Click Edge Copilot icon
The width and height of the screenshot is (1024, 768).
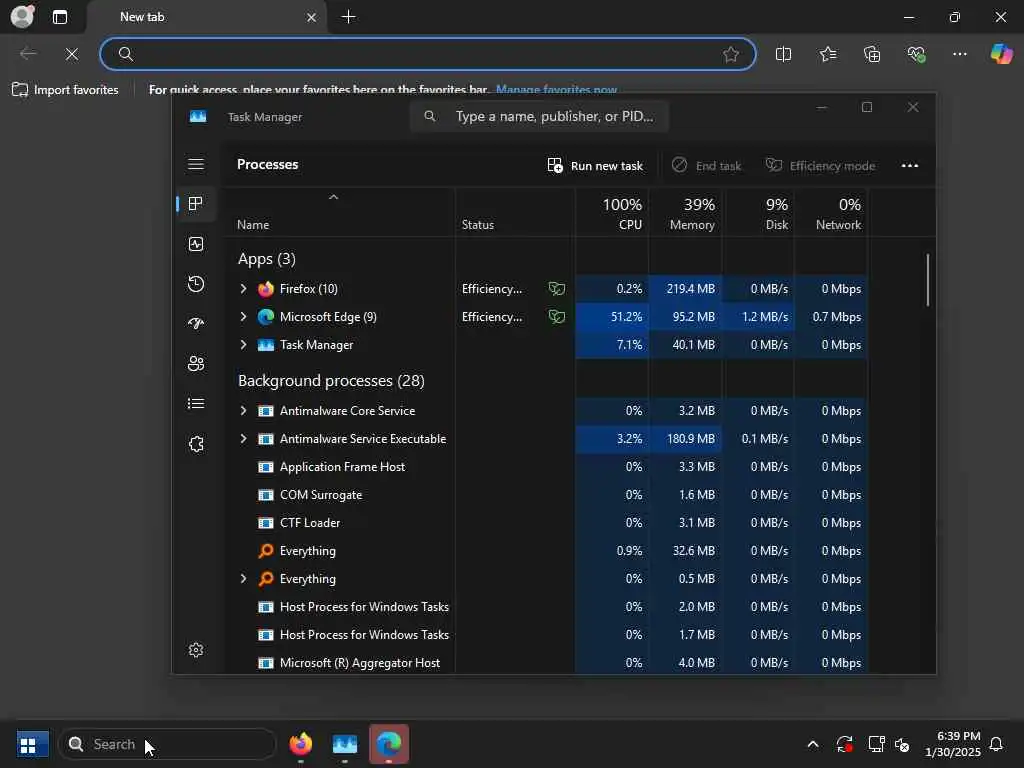(1001, 54)
